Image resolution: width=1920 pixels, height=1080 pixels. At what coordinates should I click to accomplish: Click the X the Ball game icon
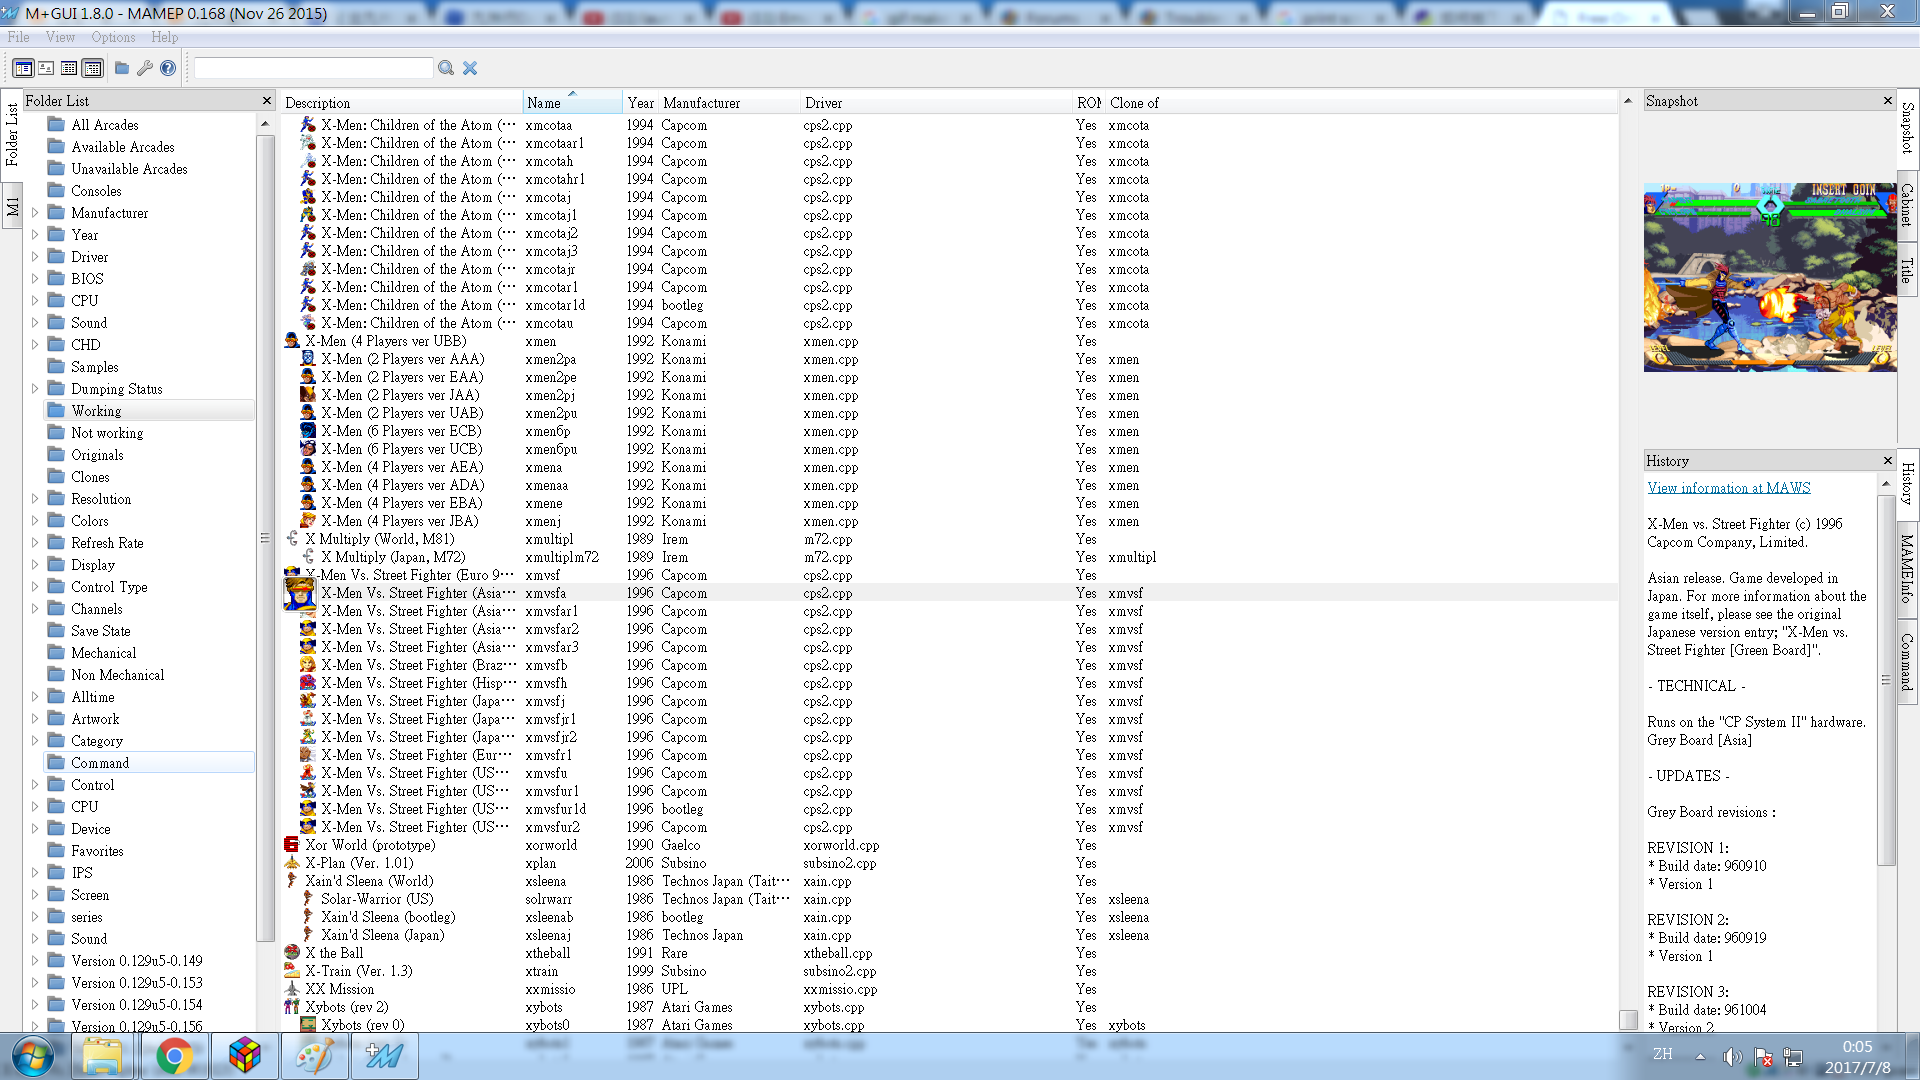coord(292,953)
